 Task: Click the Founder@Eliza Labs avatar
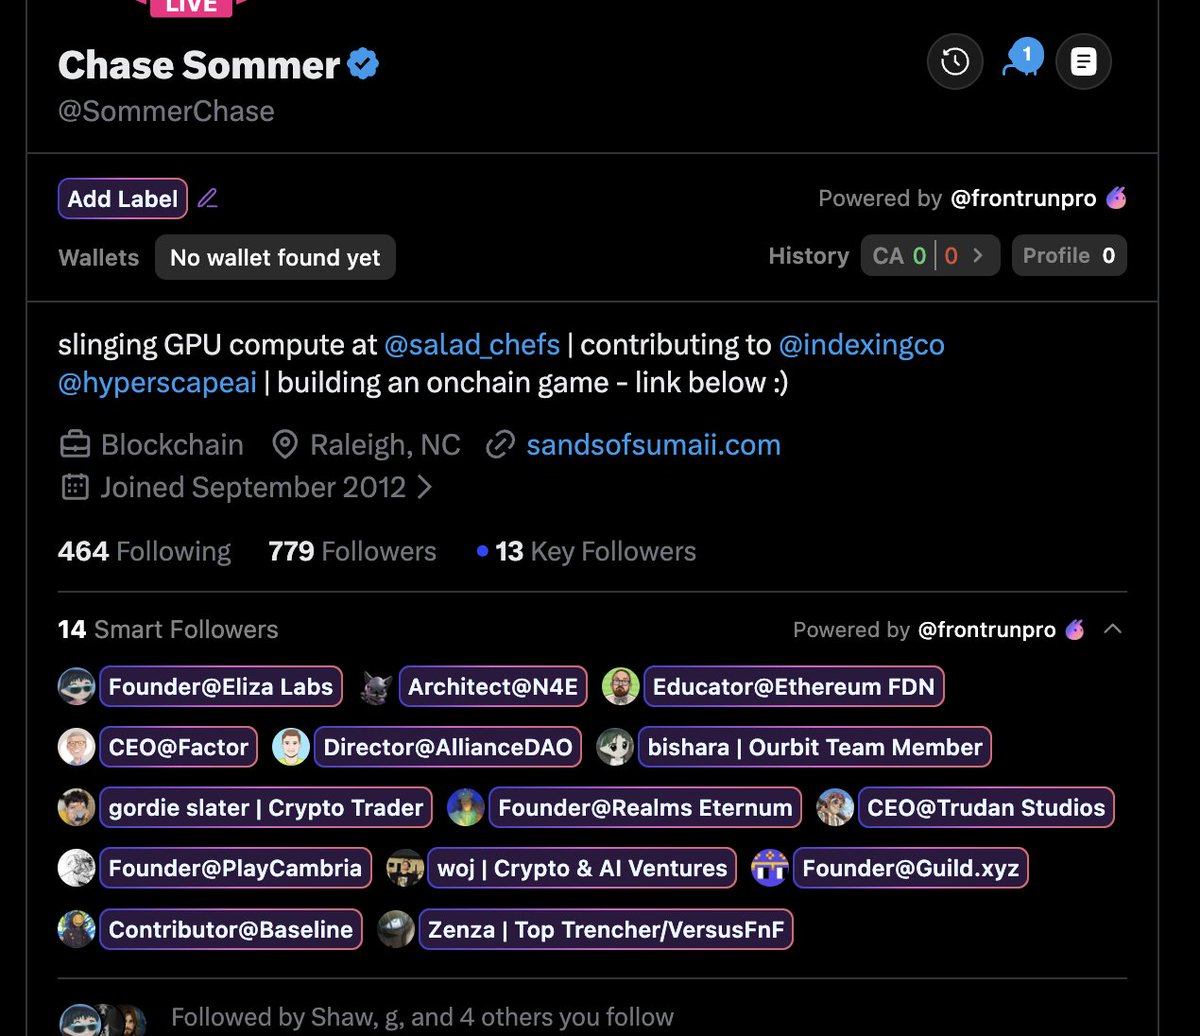click(77, 687)
